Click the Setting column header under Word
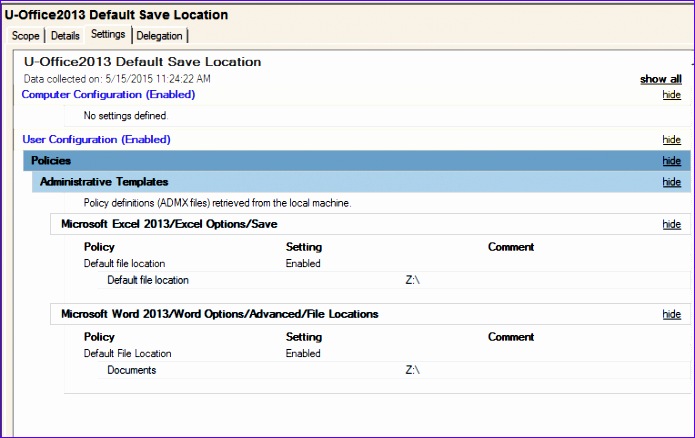 (304, 337)
